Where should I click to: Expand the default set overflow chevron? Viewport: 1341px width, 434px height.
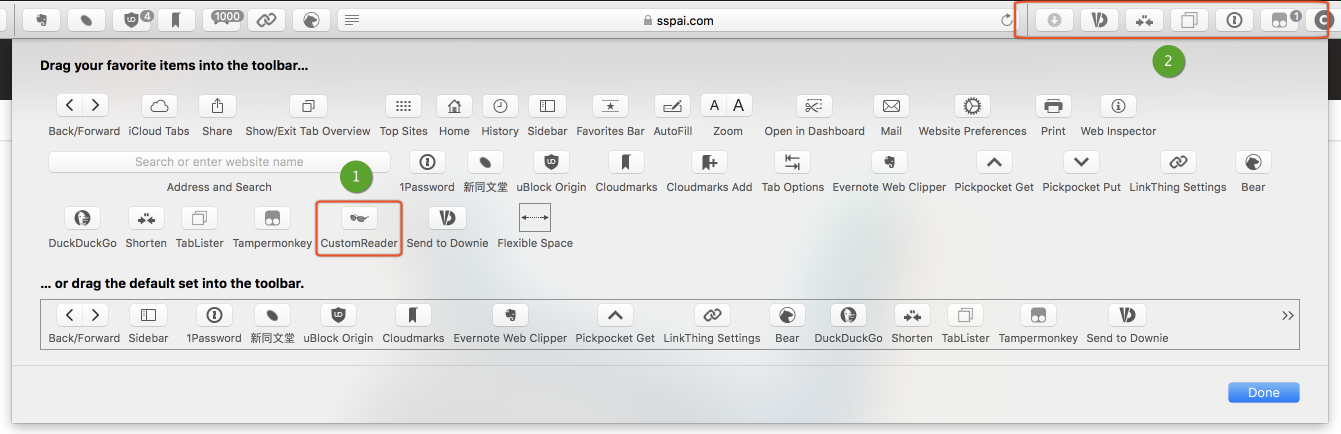[1287, 315]
